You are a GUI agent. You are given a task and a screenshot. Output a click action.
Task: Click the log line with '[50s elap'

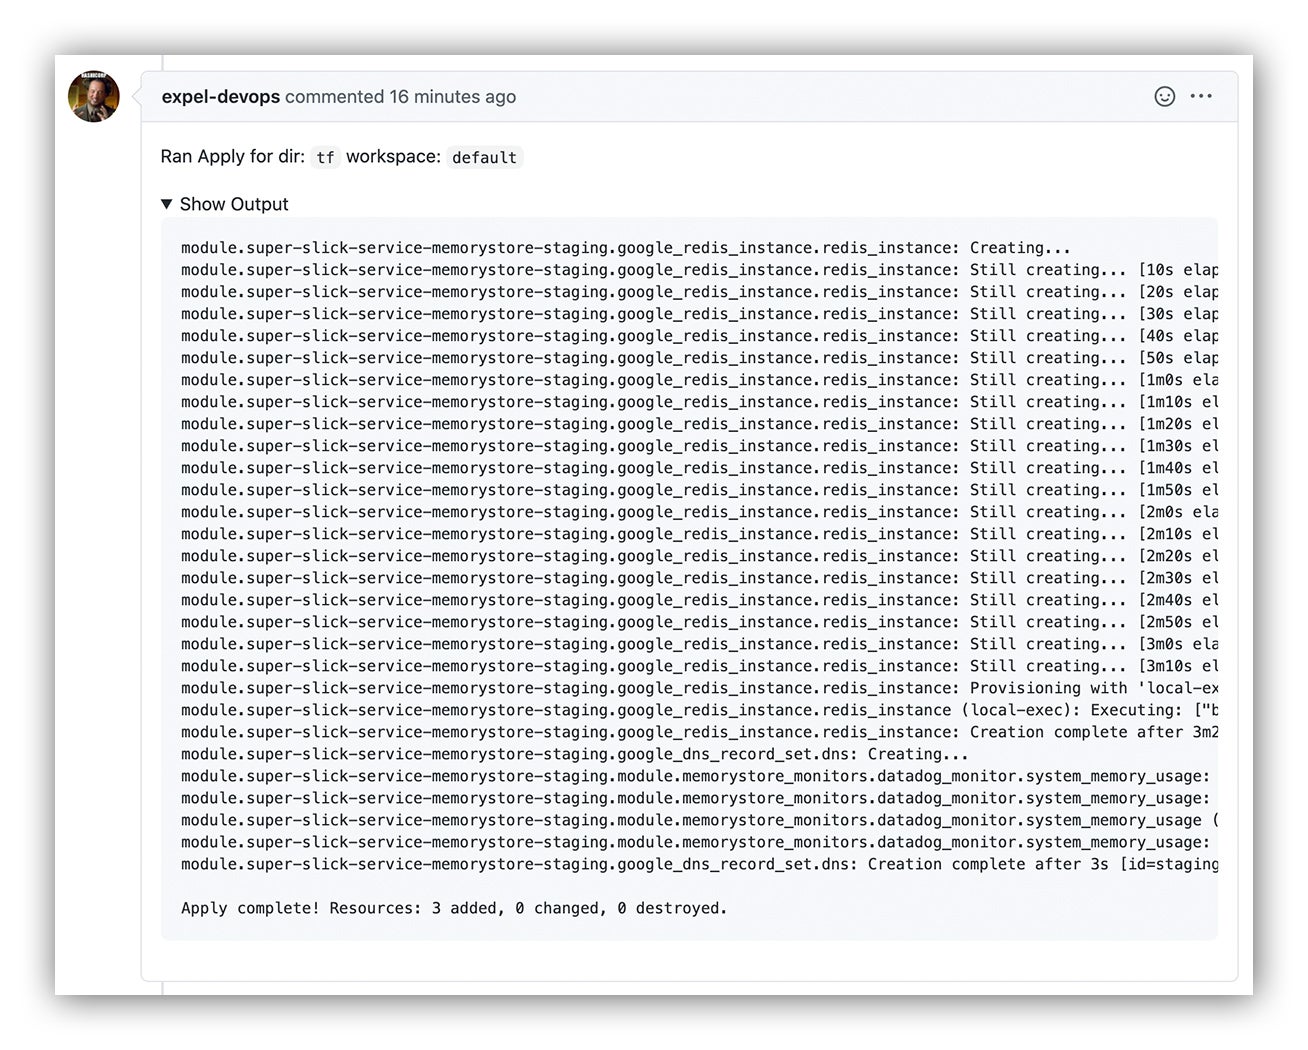pyautogui.click(x=699, y=358)
